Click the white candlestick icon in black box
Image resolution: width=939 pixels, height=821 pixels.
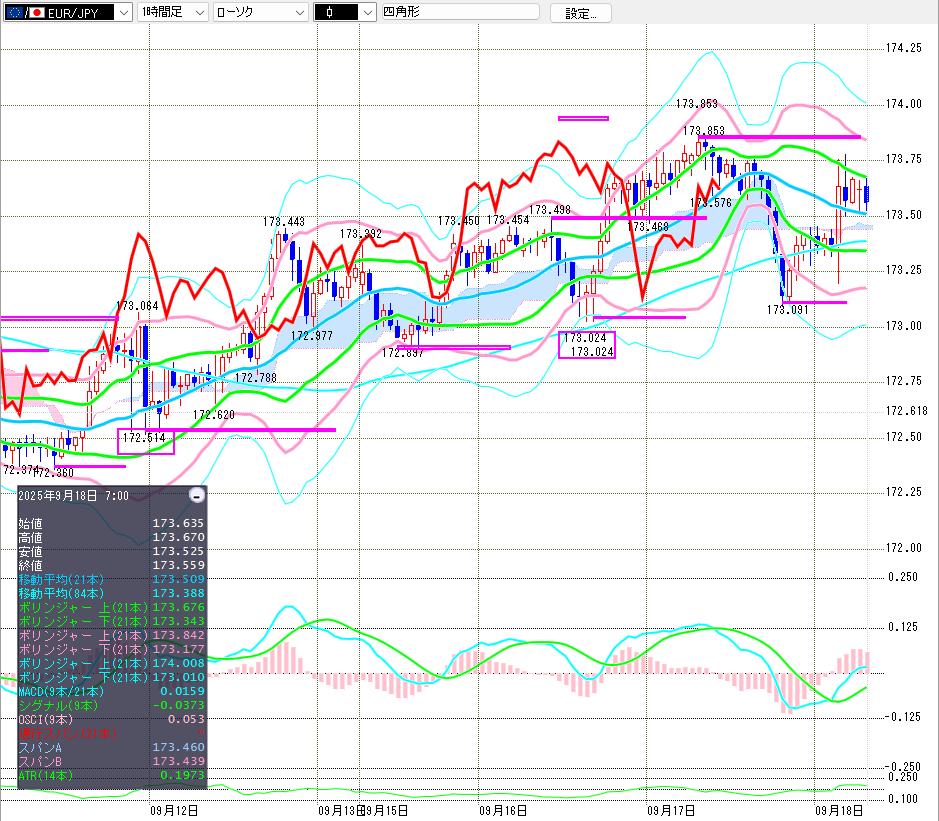coord(328,12)
